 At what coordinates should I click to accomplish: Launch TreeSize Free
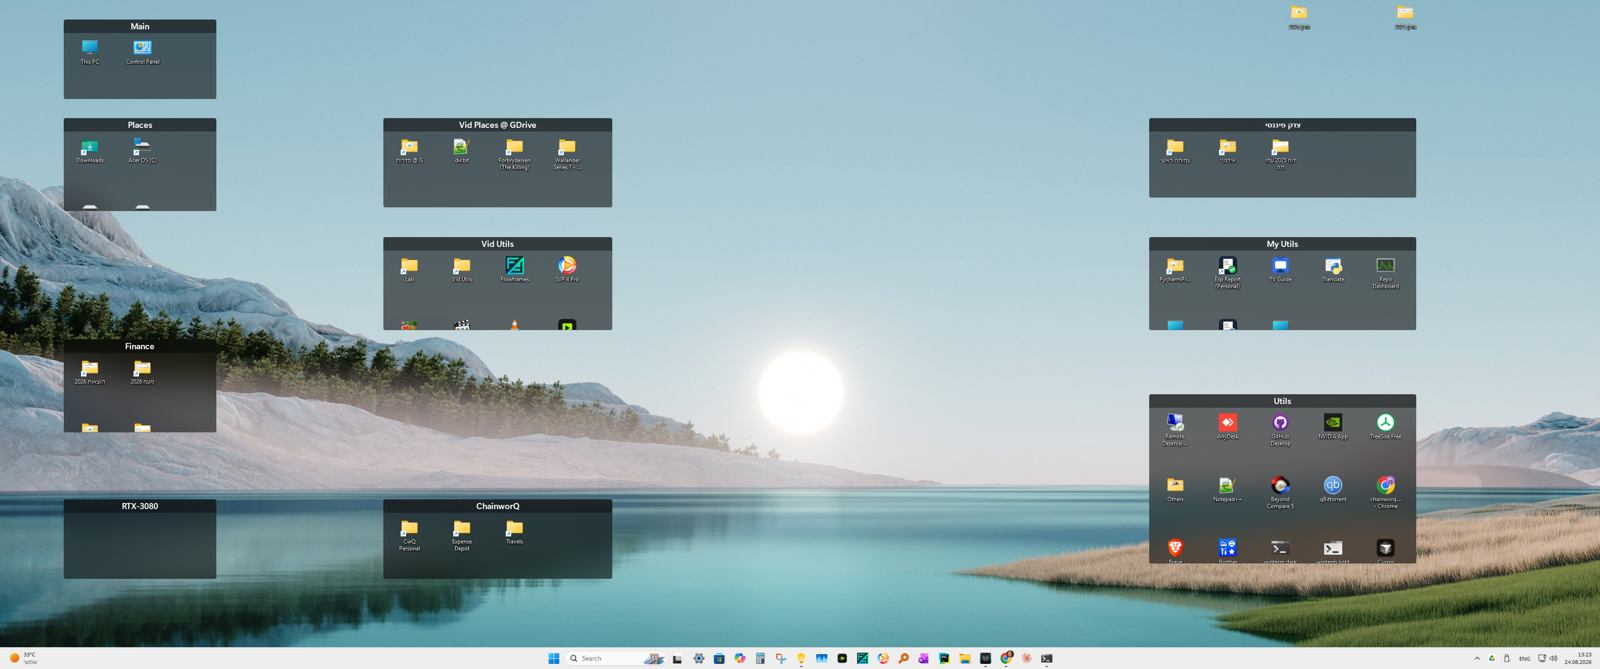[x=1385, y=426]
